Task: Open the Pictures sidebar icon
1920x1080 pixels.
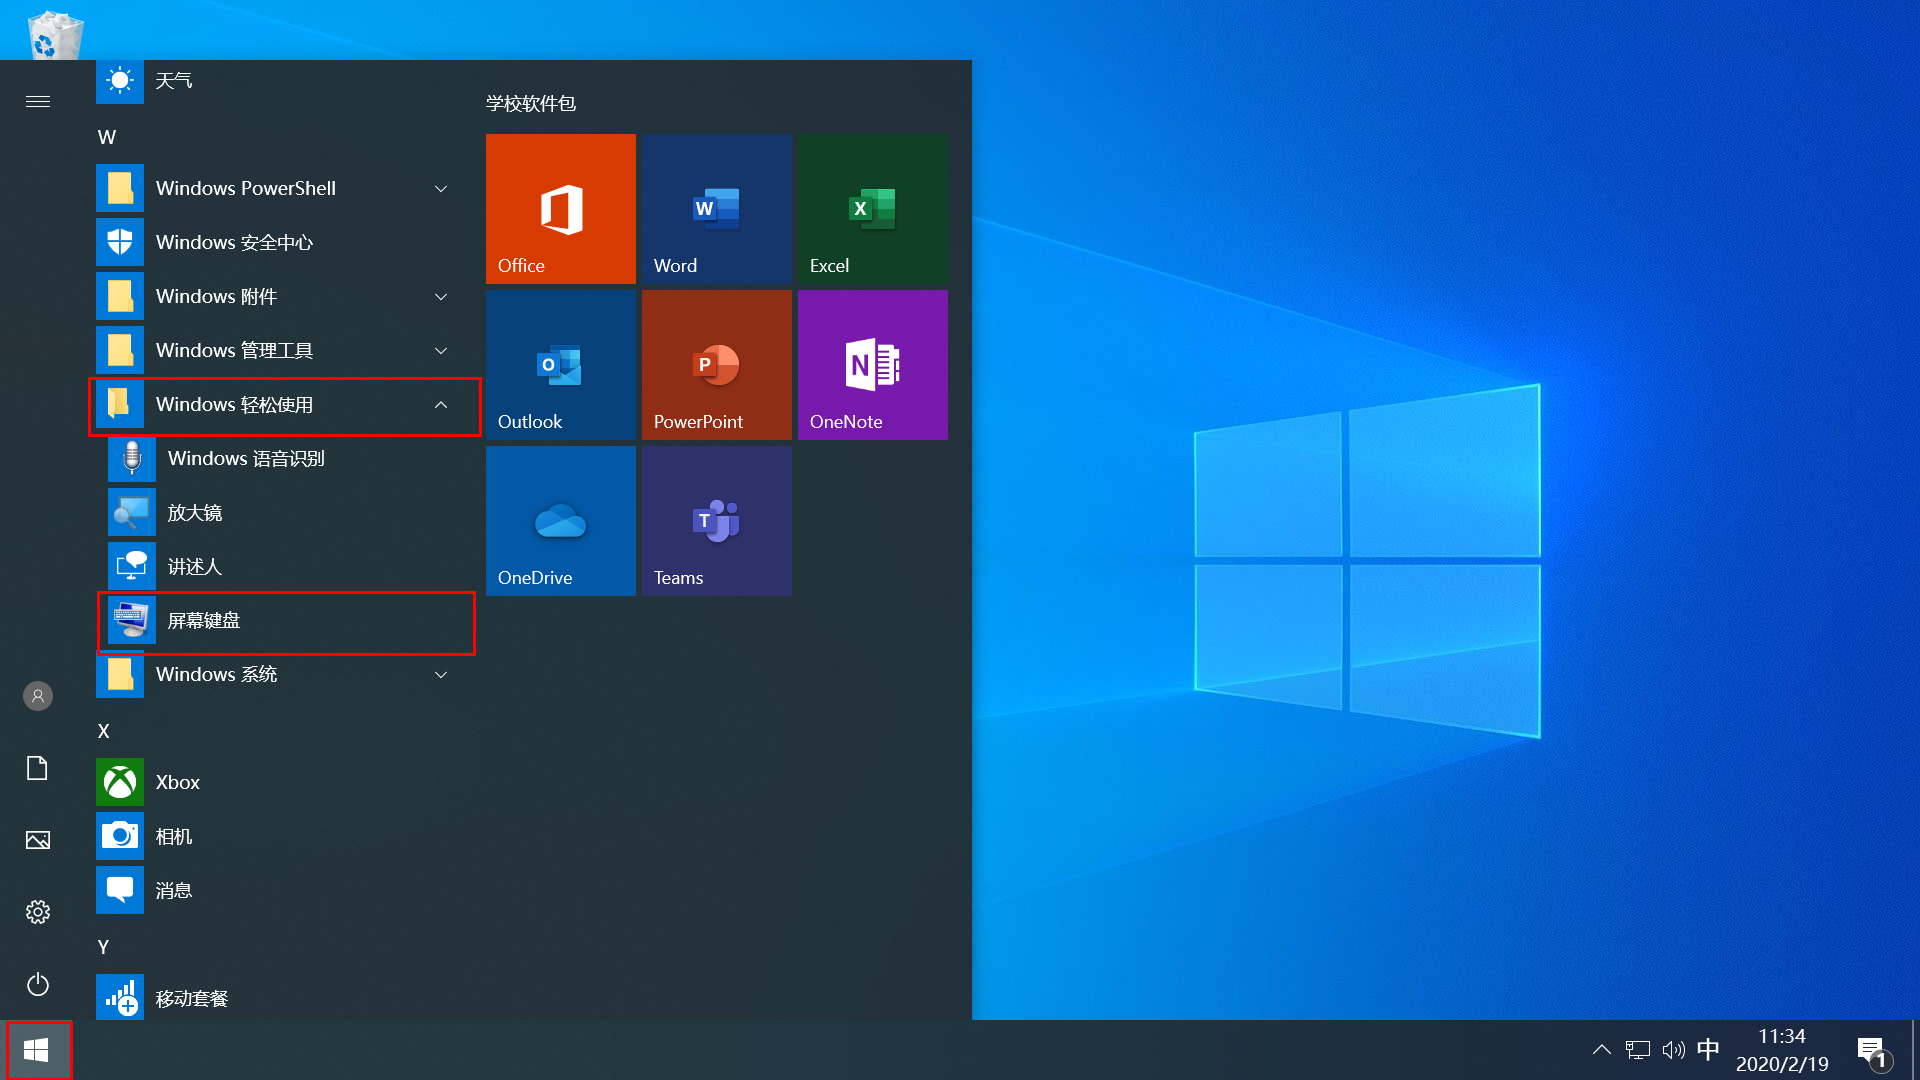Action: tap(38, 840)
